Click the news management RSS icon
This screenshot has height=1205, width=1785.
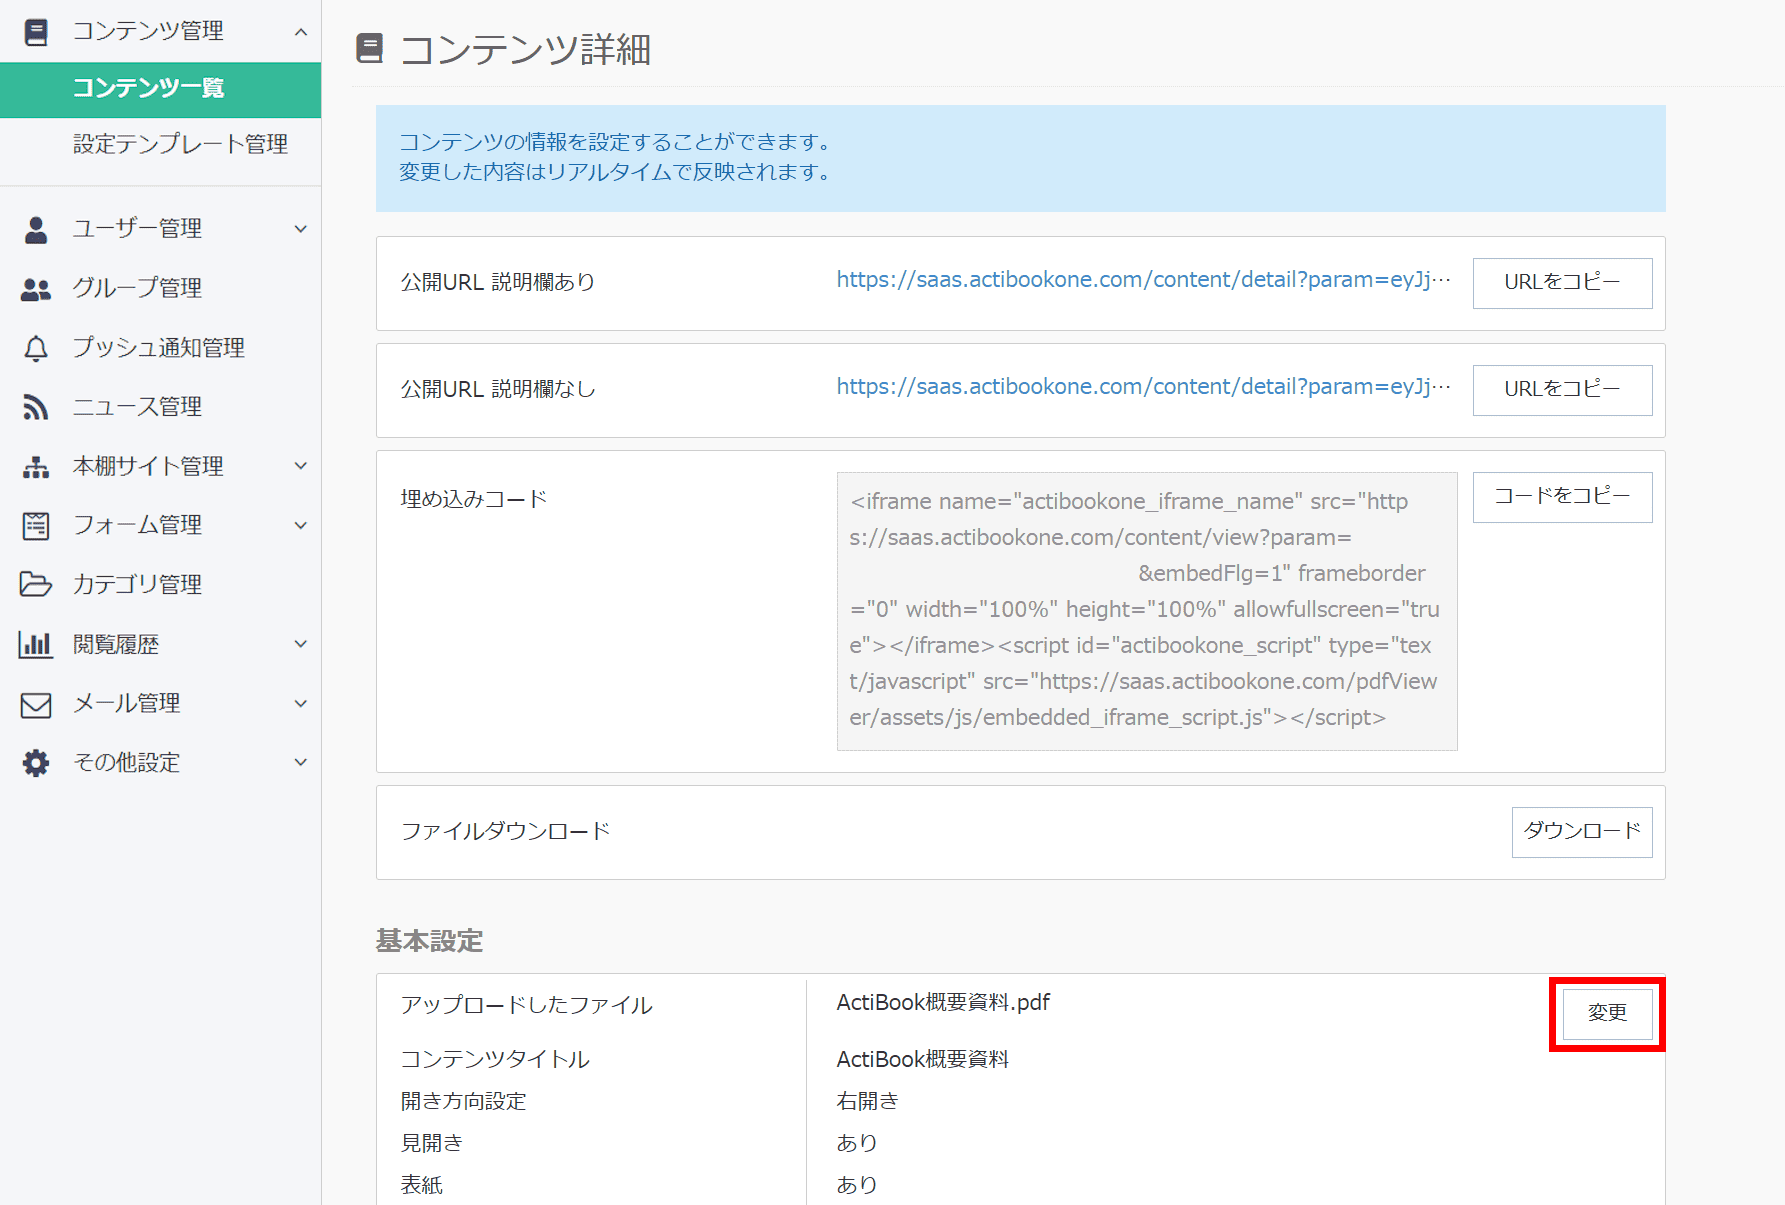[36, 407]
